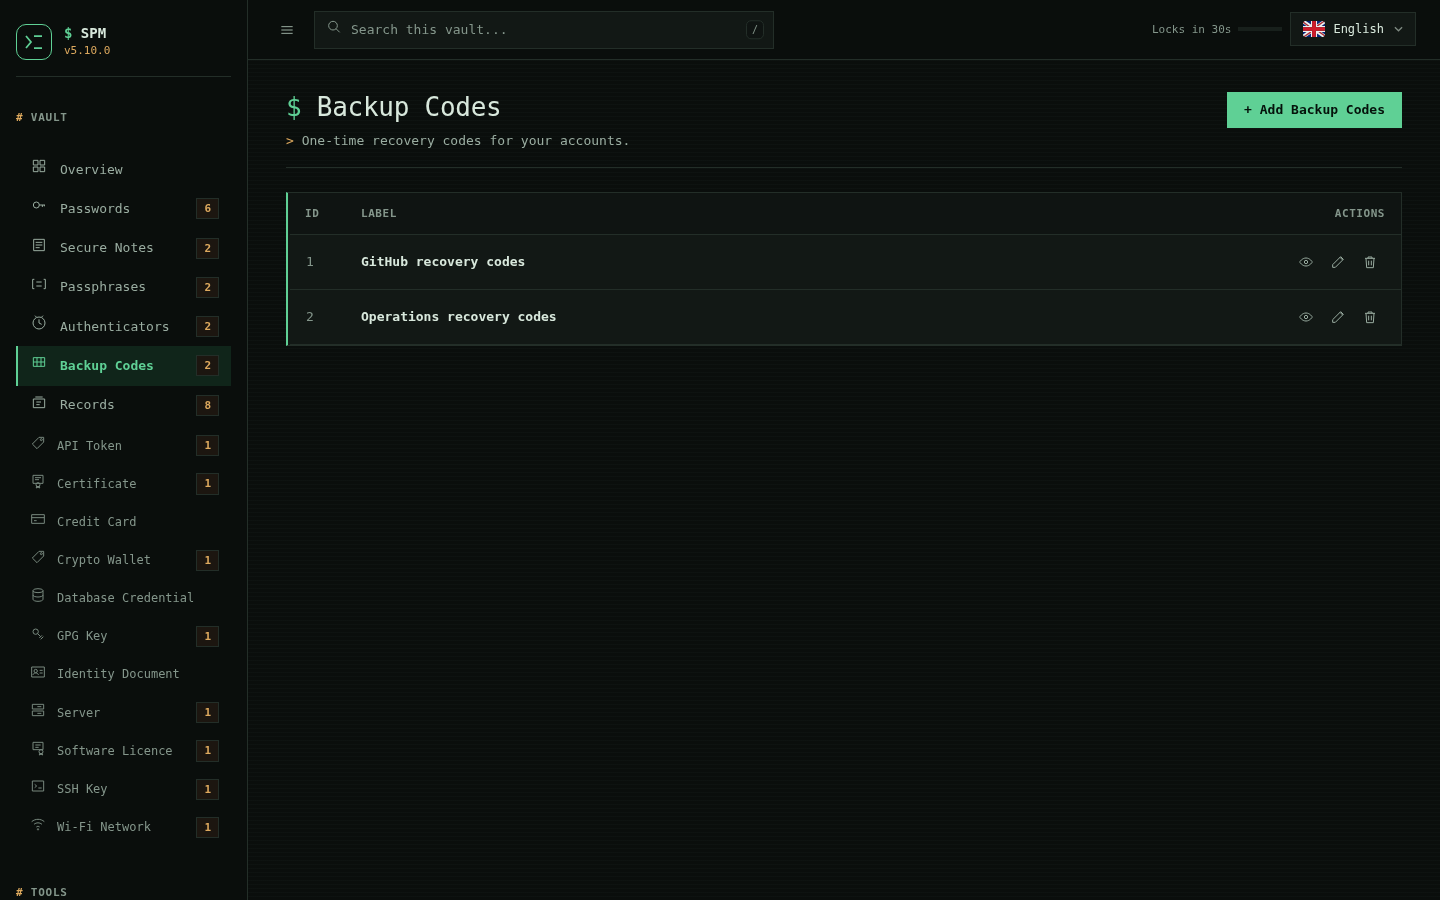Click the search magnifier icon
The width and height of the screenshot is (1440, 900).
[334, 28]
